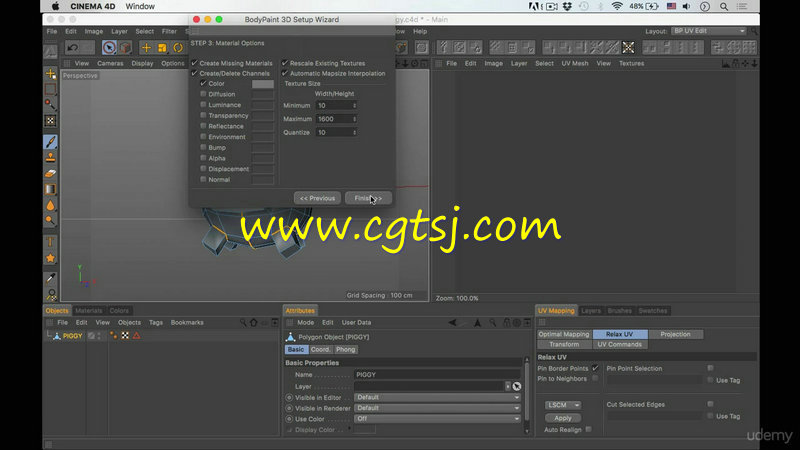This screenshot has height=450, width=800.
Task: Select the rectangle selection tool
Action: click(x=51, y=89)
